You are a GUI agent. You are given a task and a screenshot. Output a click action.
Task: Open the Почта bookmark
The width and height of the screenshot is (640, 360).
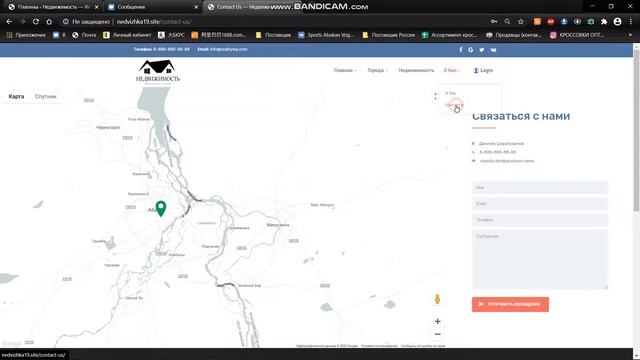pyautogui.click(x=84, y=35)
